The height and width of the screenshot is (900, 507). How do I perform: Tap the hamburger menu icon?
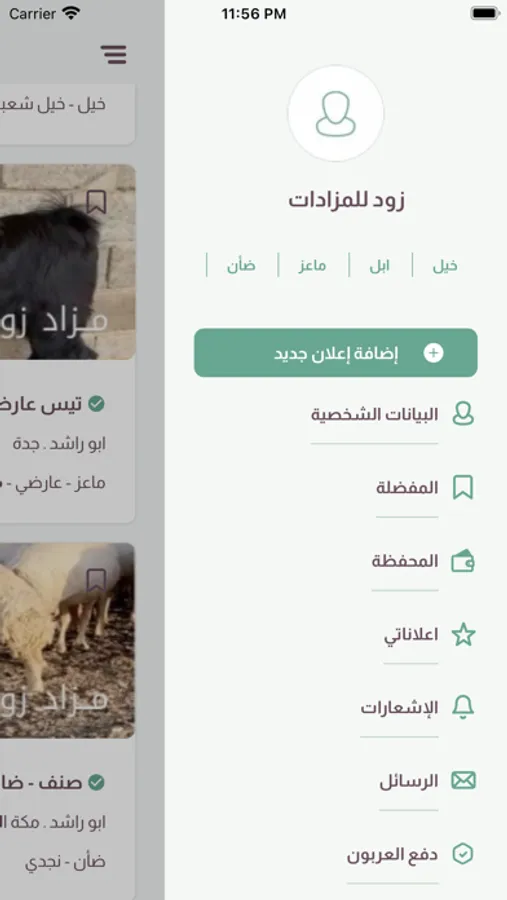(114, 55)
